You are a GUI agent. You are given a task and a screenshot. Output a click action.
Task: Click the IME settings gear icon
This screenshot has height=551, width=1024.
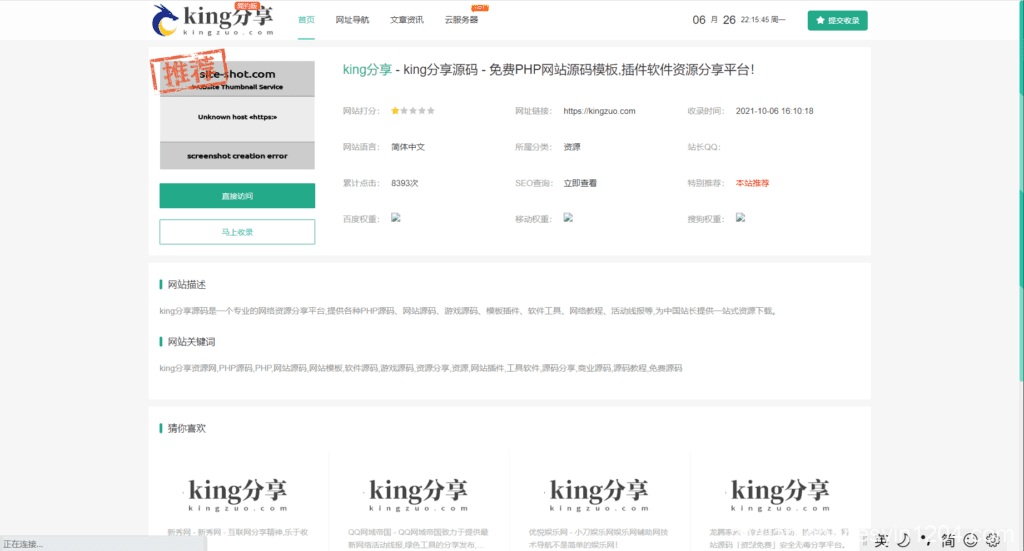click(x=993, y=540)
